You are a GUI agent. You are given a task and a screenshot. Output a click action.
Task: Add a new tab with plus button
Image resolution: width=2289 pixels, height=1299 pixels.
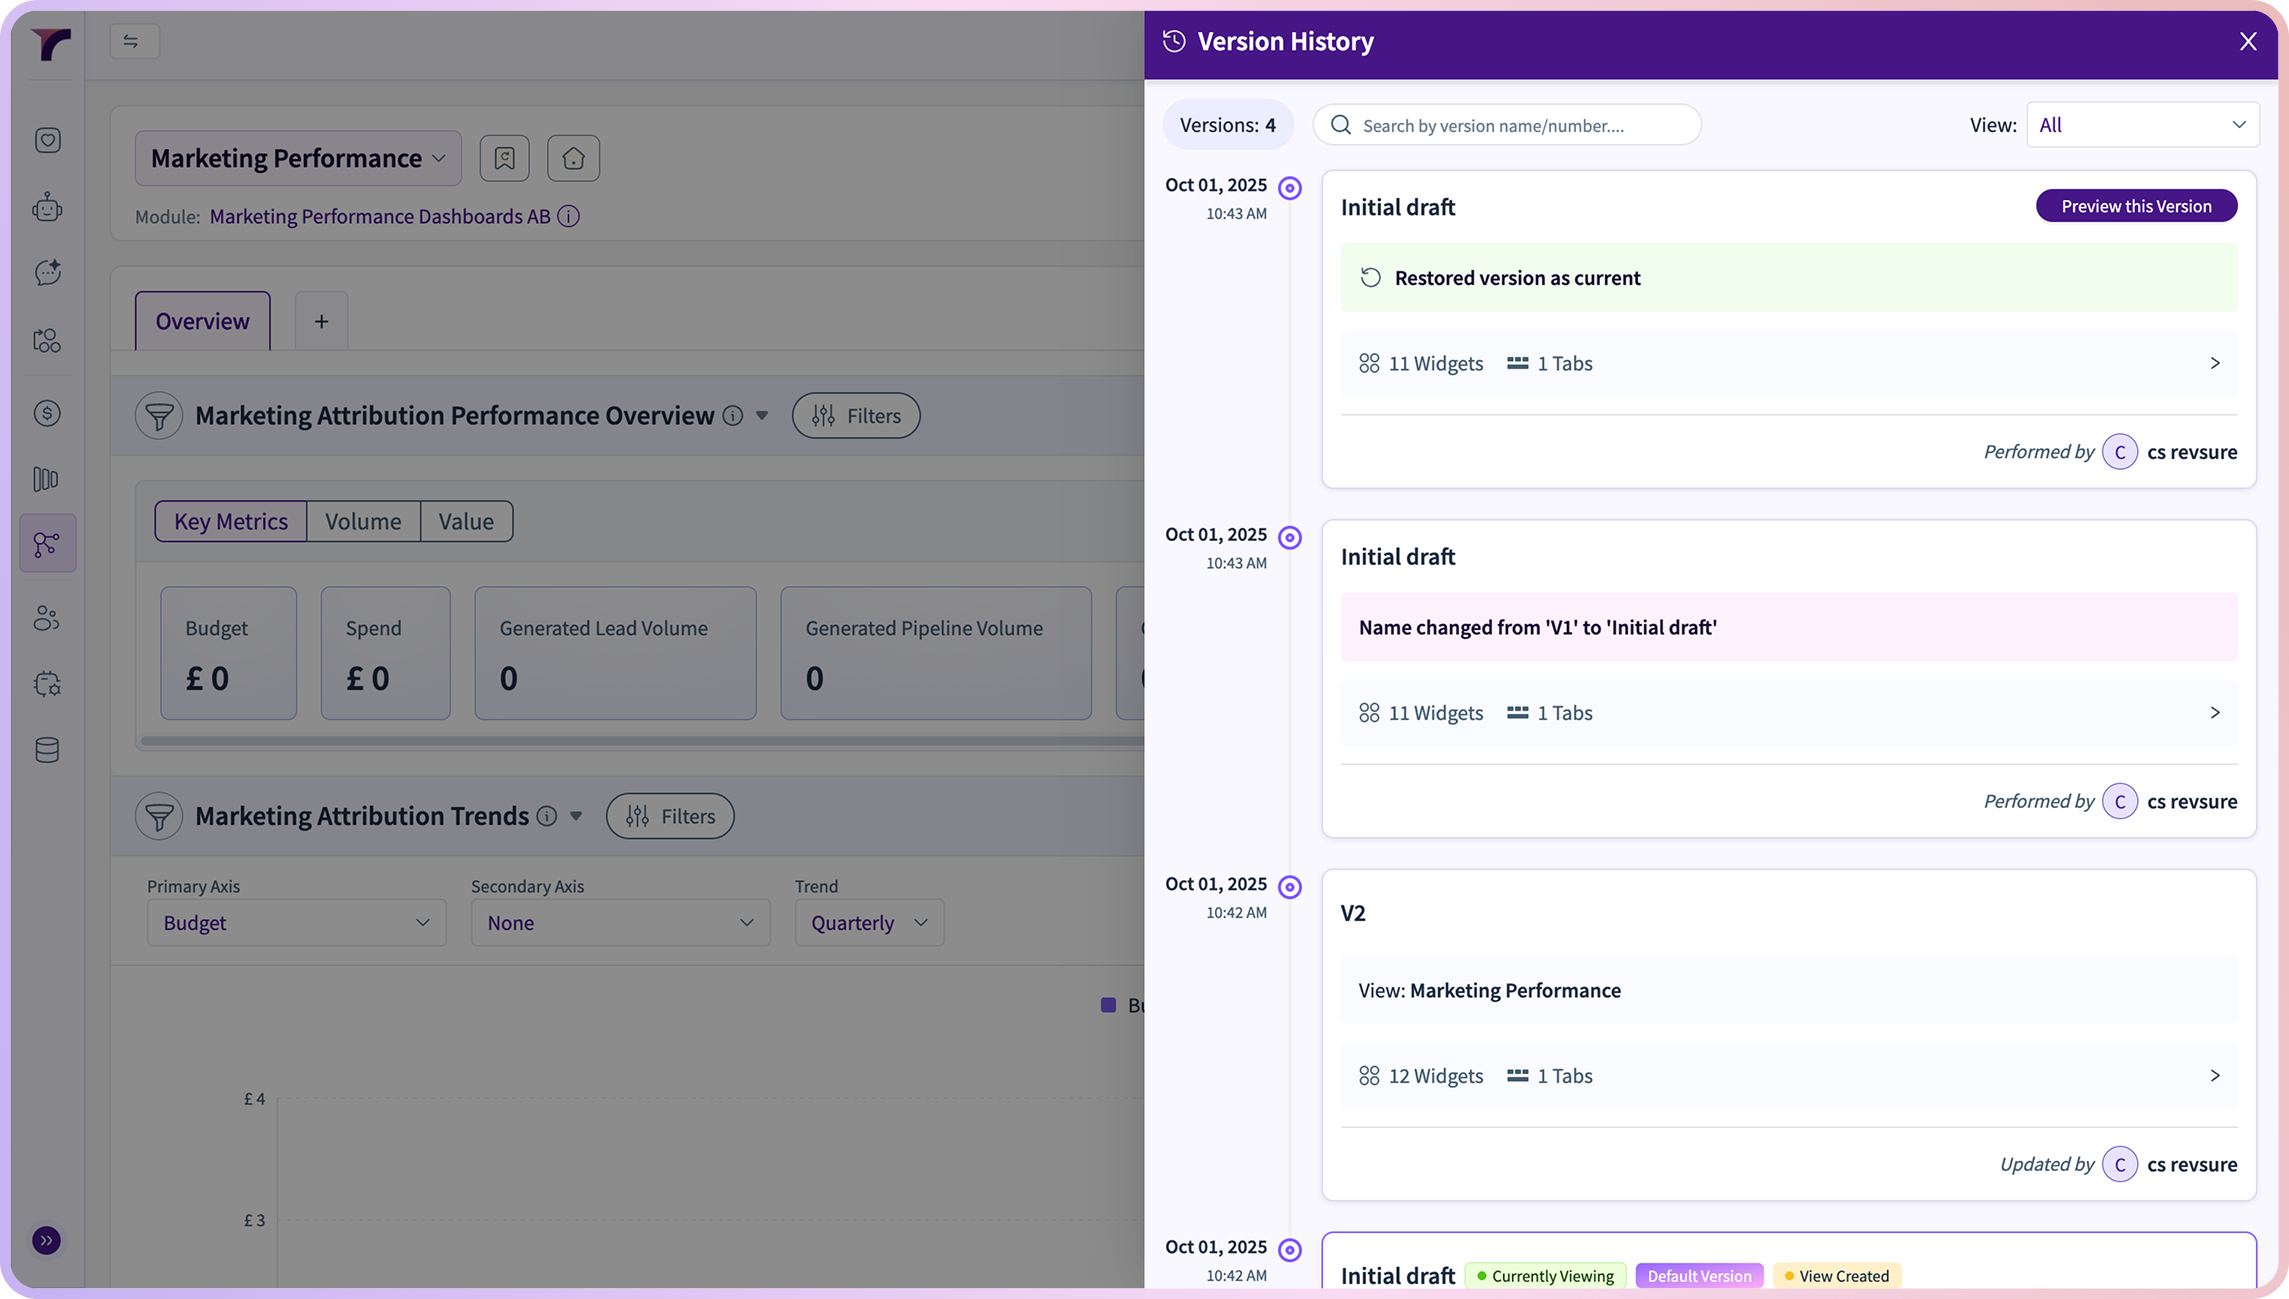coord(321,321)
